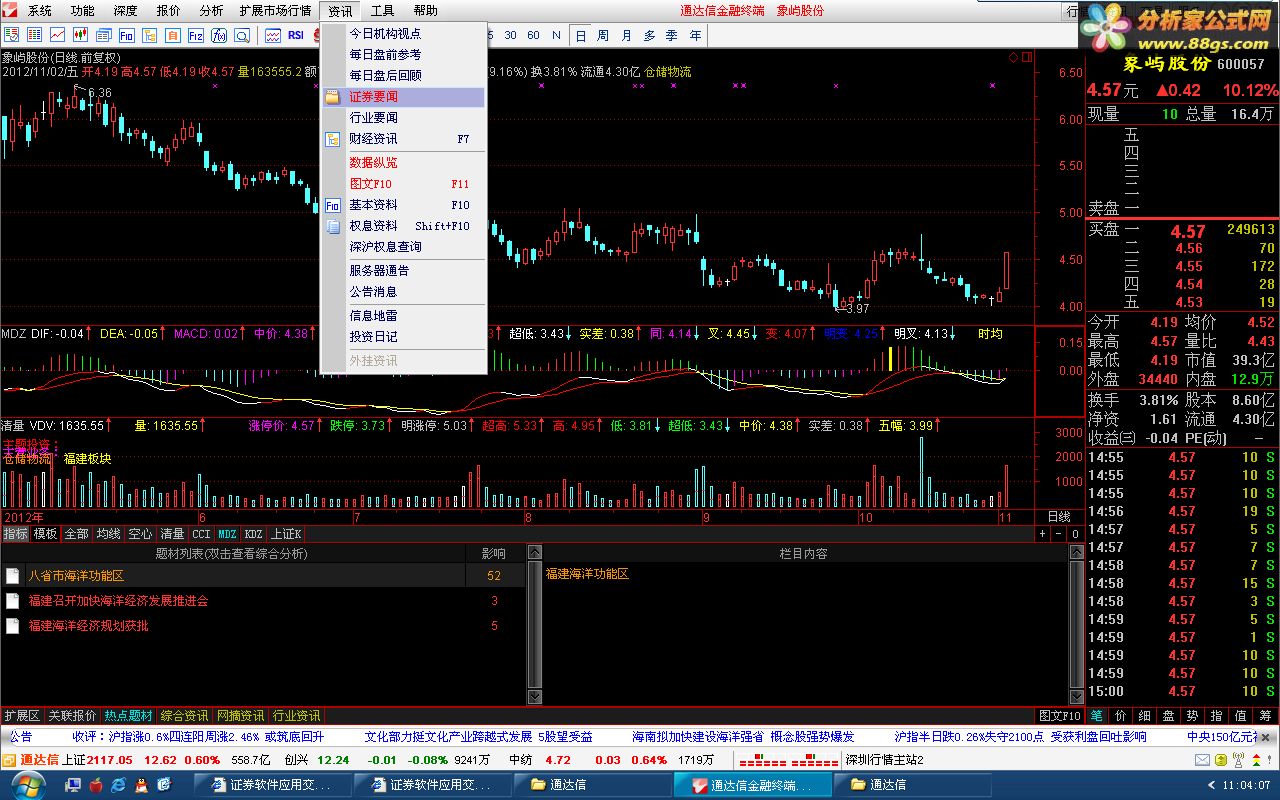
Task: Select the 季 quarterly period
Action: pyautogui.click(x=672, y=35)
